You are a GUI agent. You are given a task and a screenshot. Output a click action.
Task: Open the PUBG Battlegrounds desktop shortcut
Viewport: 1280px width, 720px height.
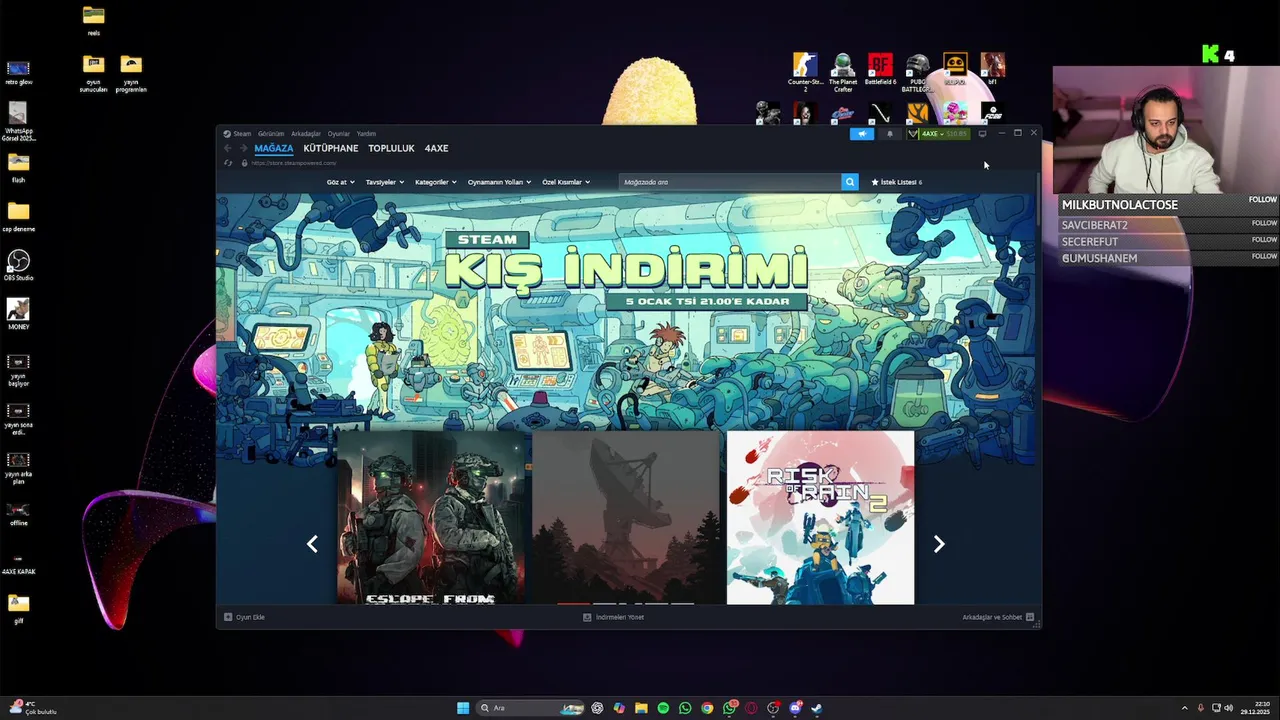(918, 73)
